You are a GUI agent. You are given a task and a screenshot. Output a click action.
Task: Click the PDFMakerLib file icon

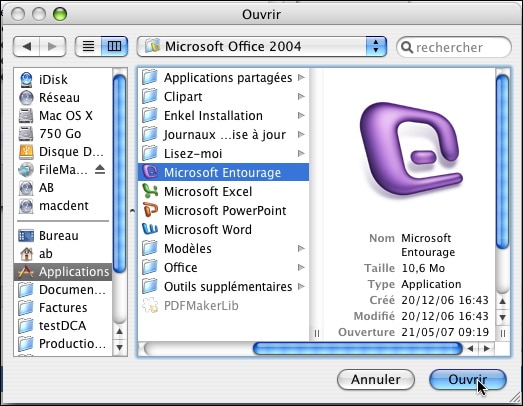150,305
